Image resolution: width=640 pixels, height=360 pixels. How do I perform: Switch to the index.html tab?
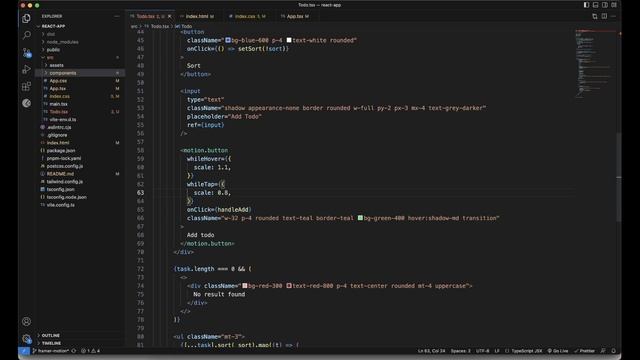tap(198, 16)
